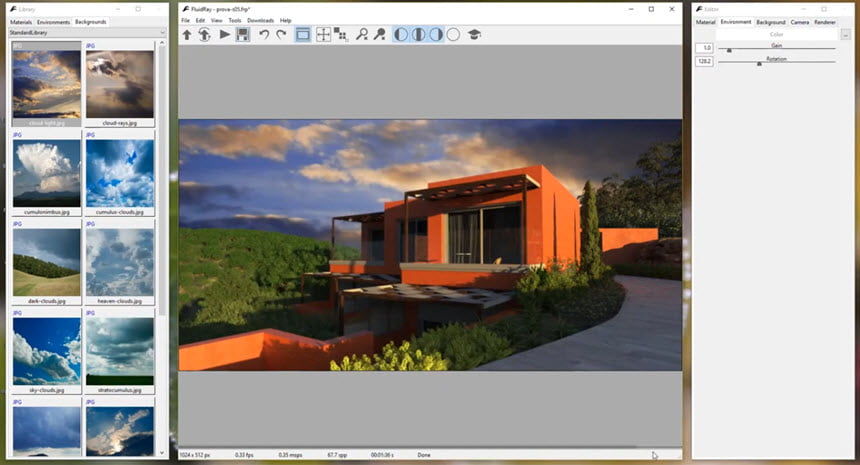The height and width of the screenshot is (465, 860).
Task: Click the browse button beside Color
Action: pos(845,35)
